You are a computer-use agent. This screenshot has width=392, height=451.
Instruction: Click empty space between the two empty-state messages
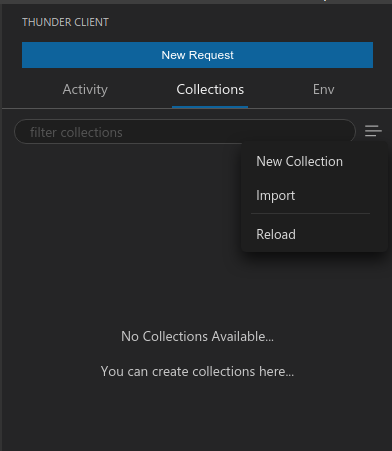pyautogui.click(x=197, y=354)
